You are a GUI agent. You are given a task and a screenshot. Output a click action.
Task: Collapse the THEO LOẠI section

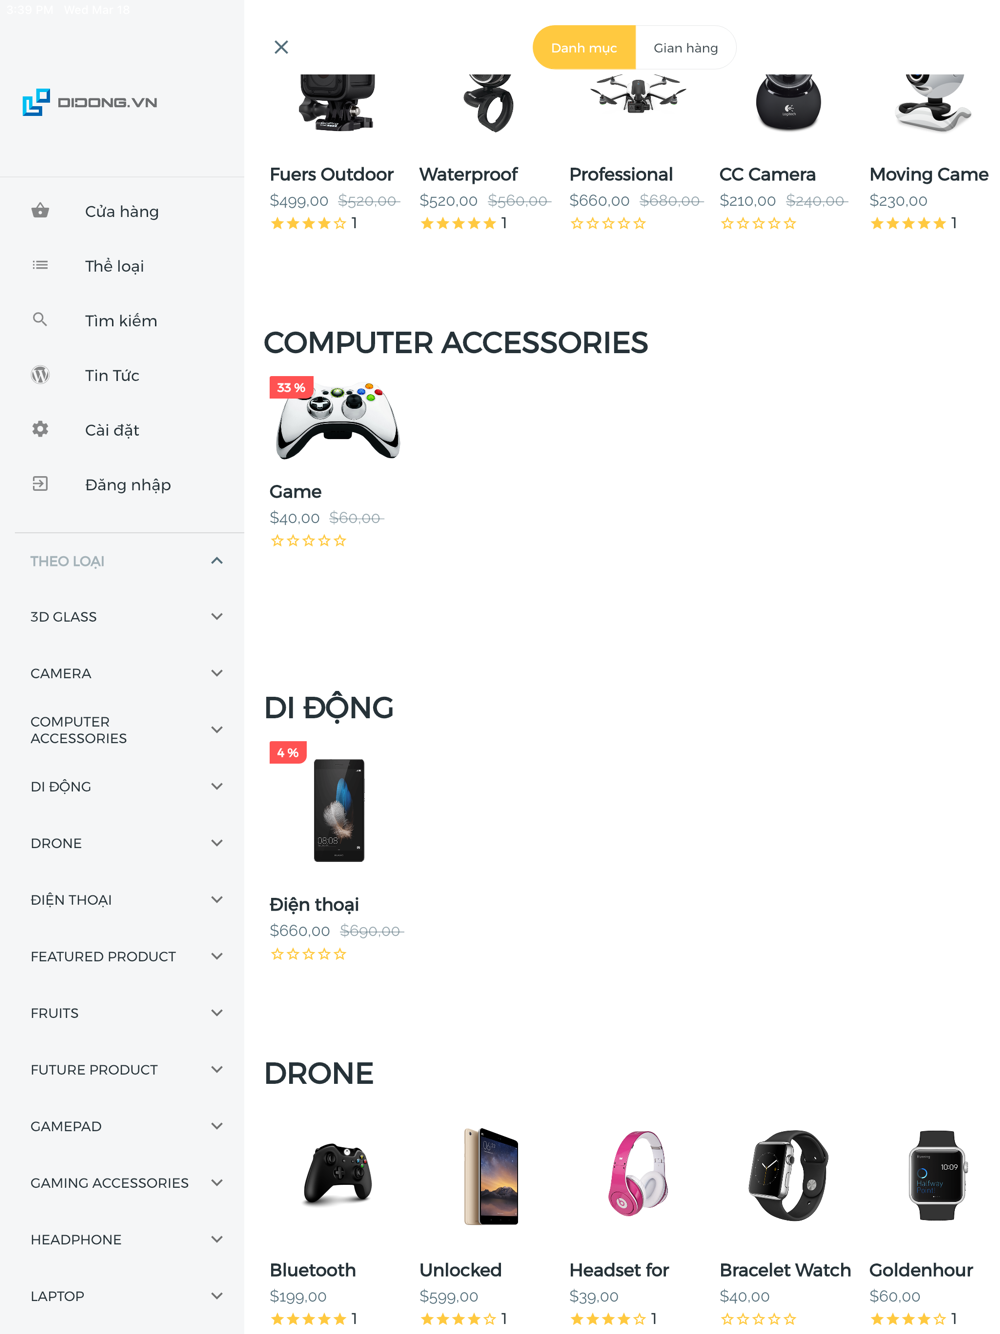click(x=217, y=561)
